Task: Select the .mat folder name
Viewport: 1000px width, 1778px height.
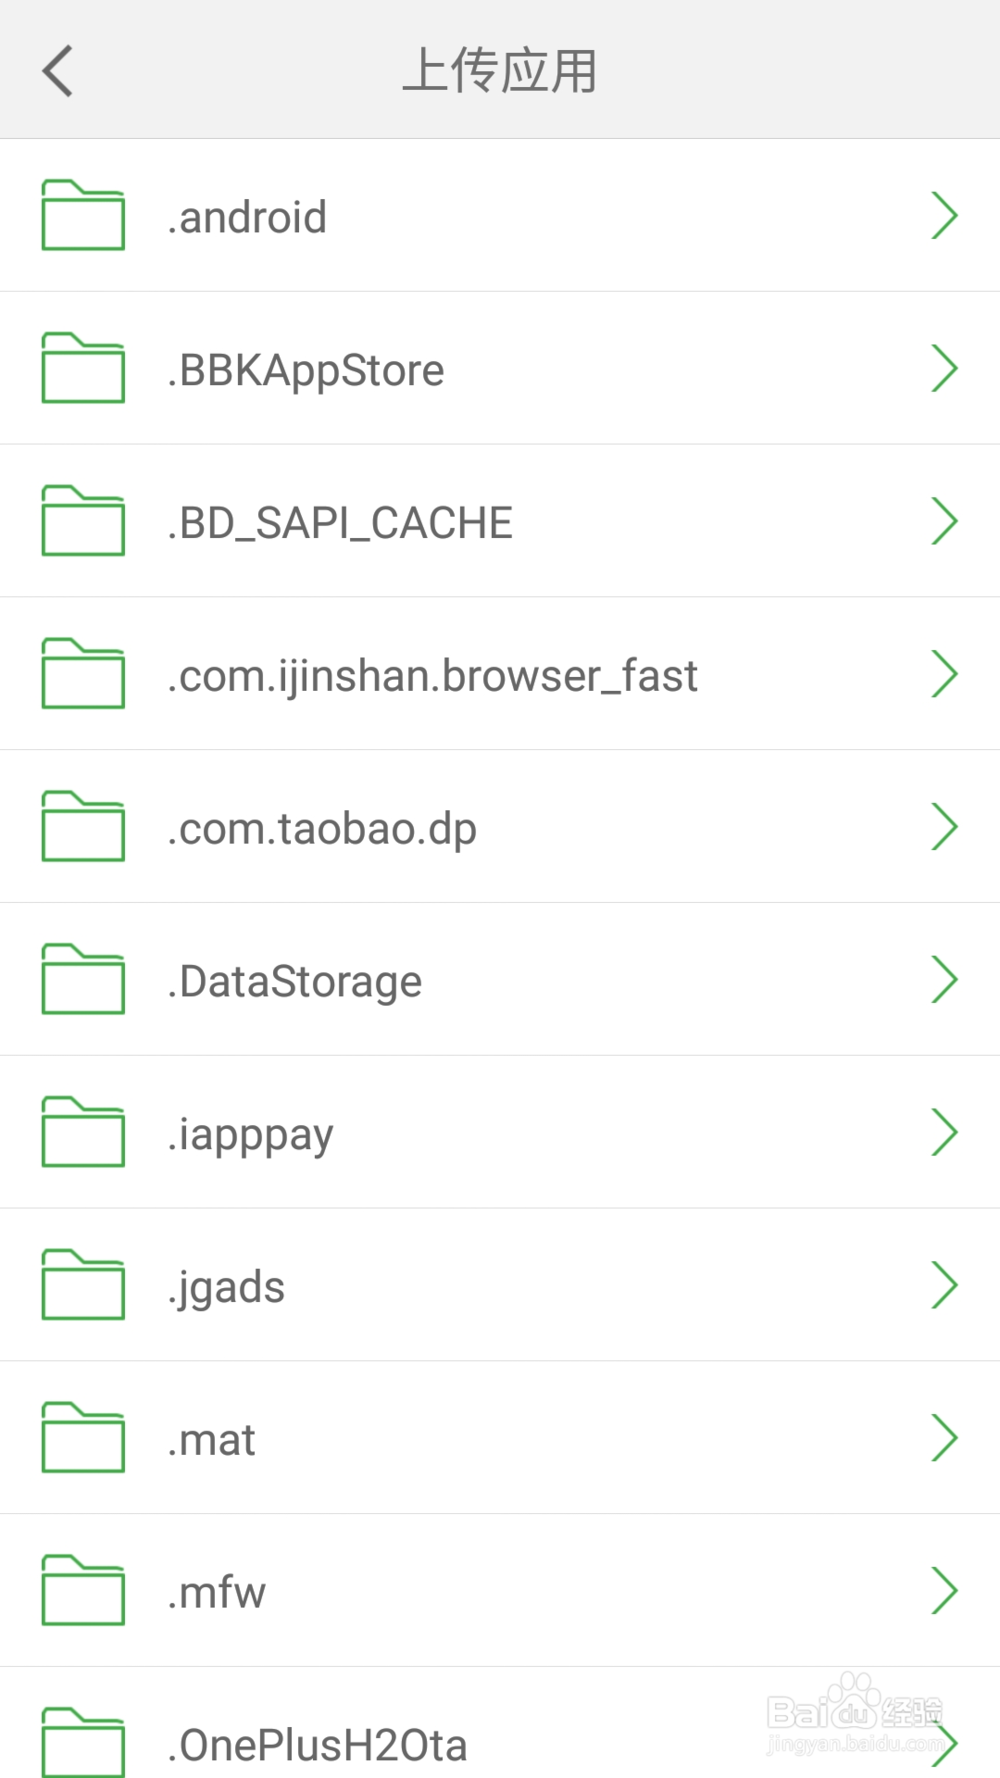Action: point(212,1440)
